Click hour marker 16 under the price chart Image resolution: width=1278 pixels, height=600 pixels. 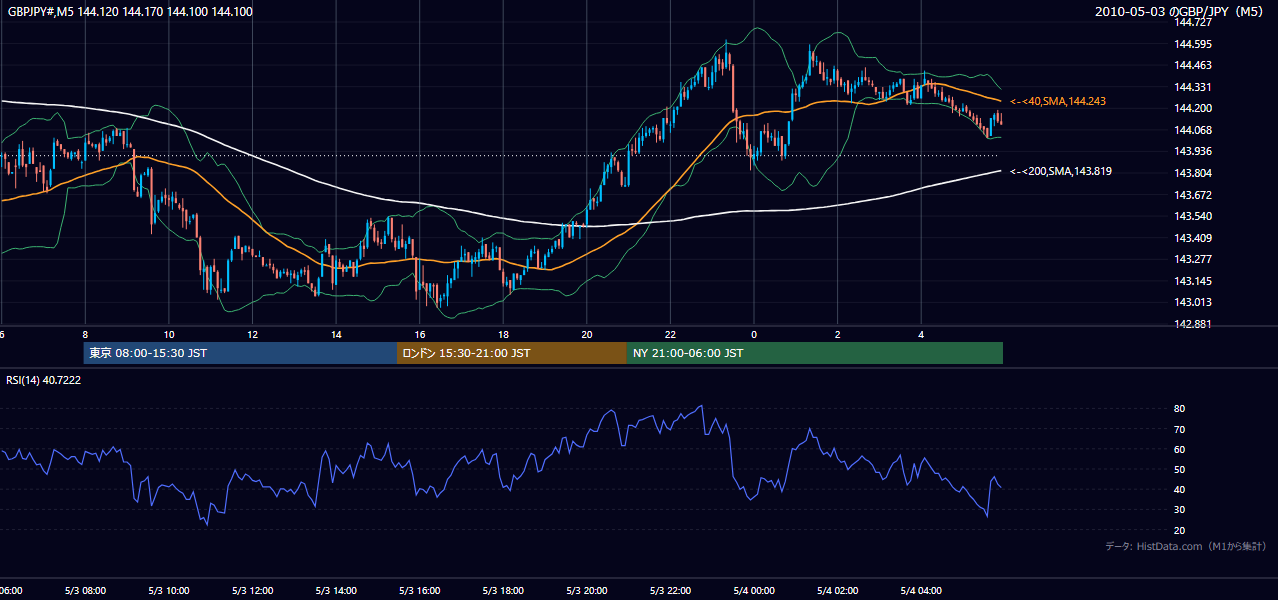click(420, 334)
